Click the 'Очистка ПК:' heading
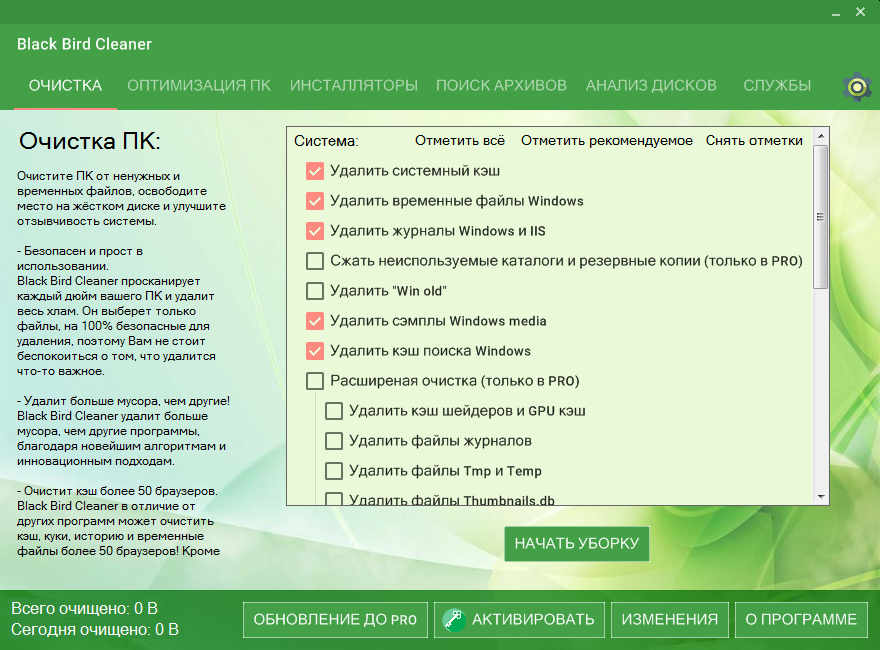The image size is (880, 650). (x=90, y=141)
